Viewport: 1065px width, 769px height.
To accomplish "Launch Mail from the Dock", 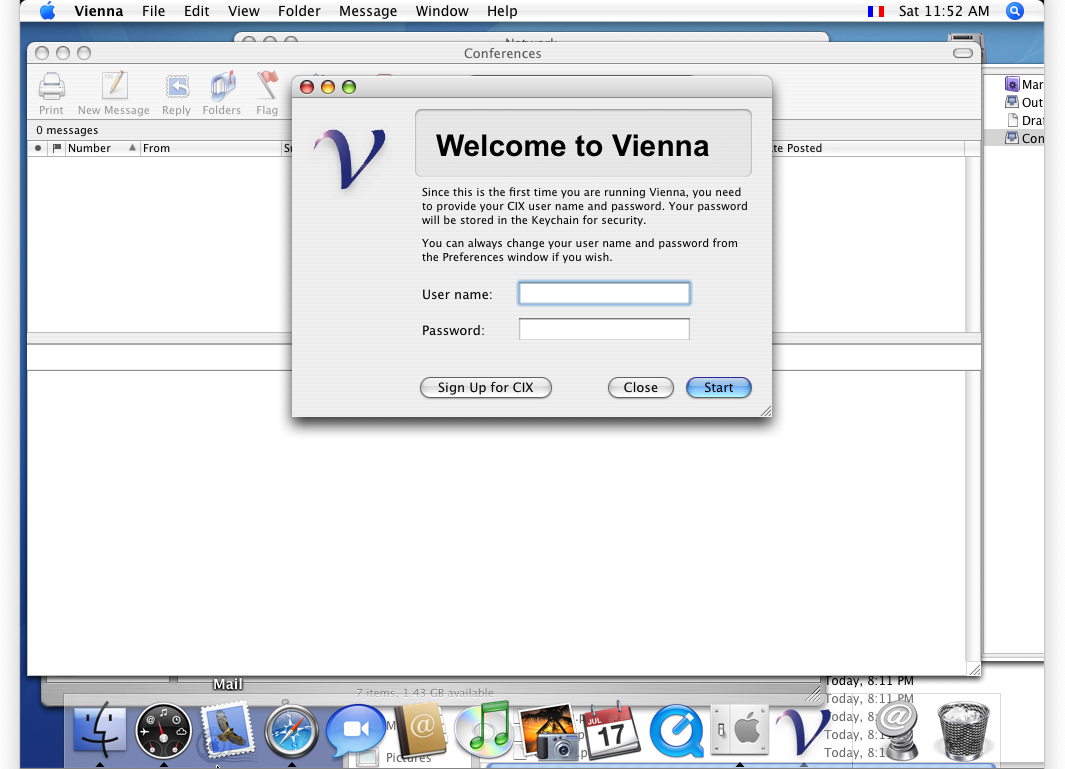I will point(228,730).
